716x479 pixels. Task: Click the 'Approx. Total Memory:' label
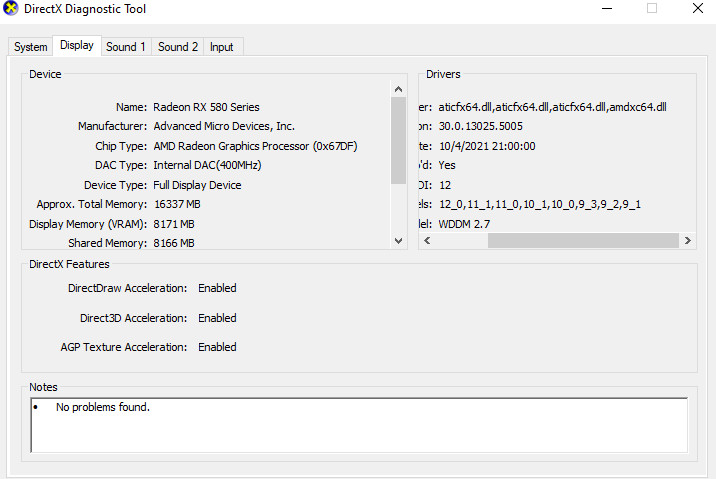[x=92, y=204]
